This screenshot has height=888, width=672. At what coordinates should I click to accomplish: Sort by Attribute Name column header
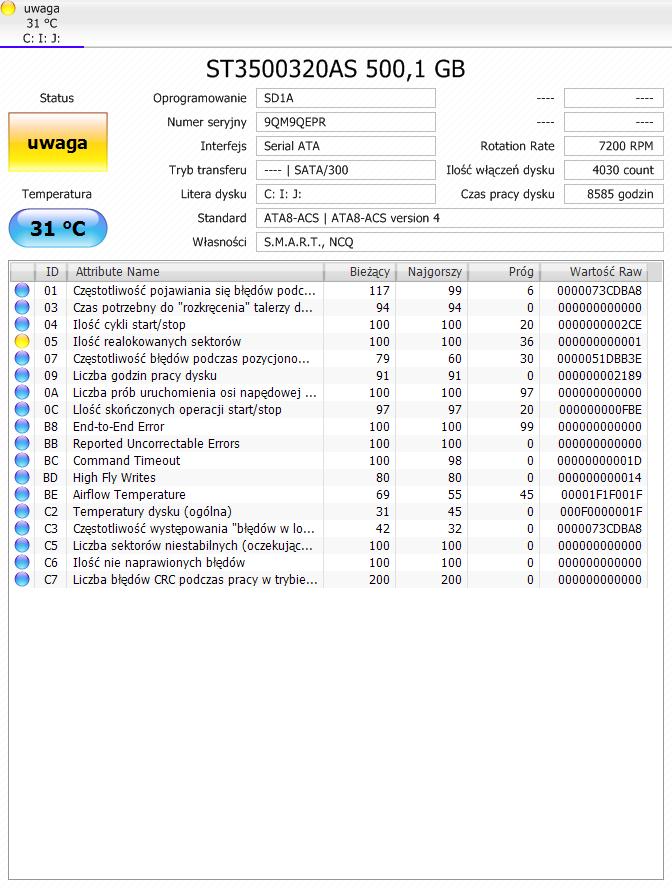[x=195, y=272]
